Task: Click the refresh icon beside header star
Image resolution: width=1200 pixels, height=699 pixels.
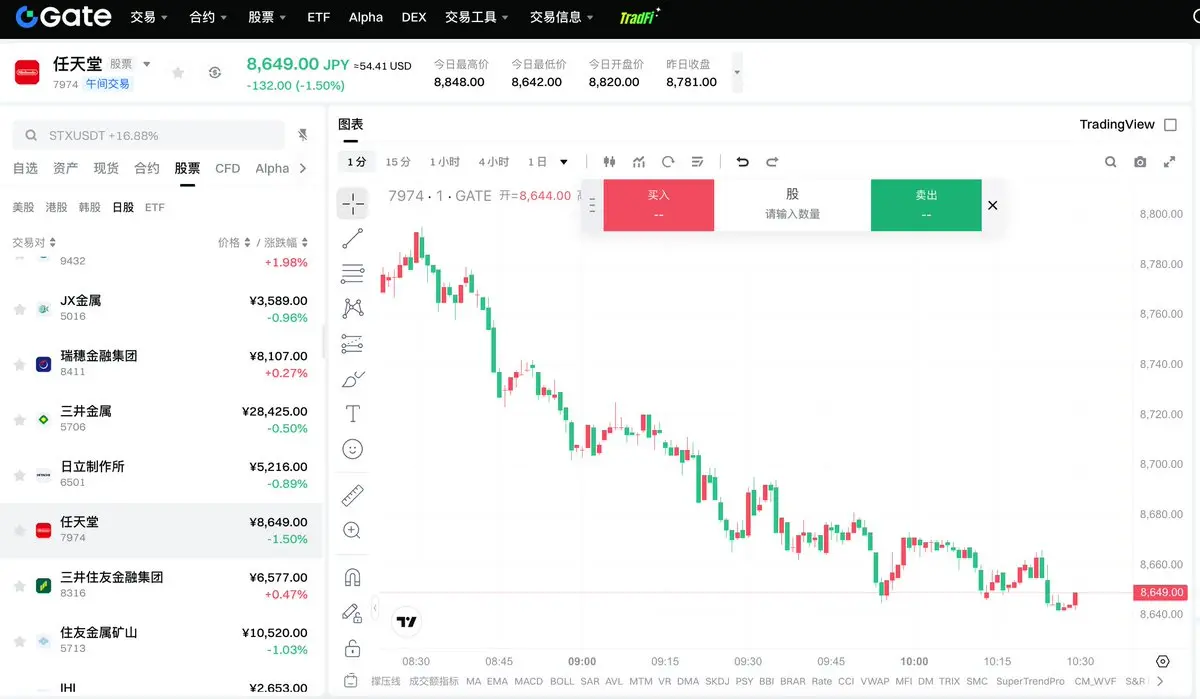Action: tap(214, 72)
